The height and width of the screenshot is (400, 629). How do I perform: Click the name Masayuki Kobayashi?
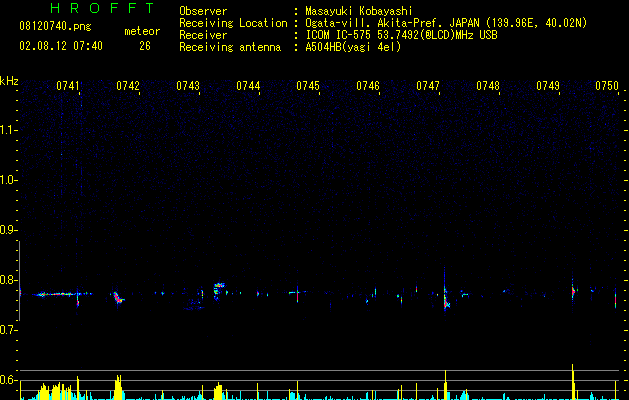(359, 11)
